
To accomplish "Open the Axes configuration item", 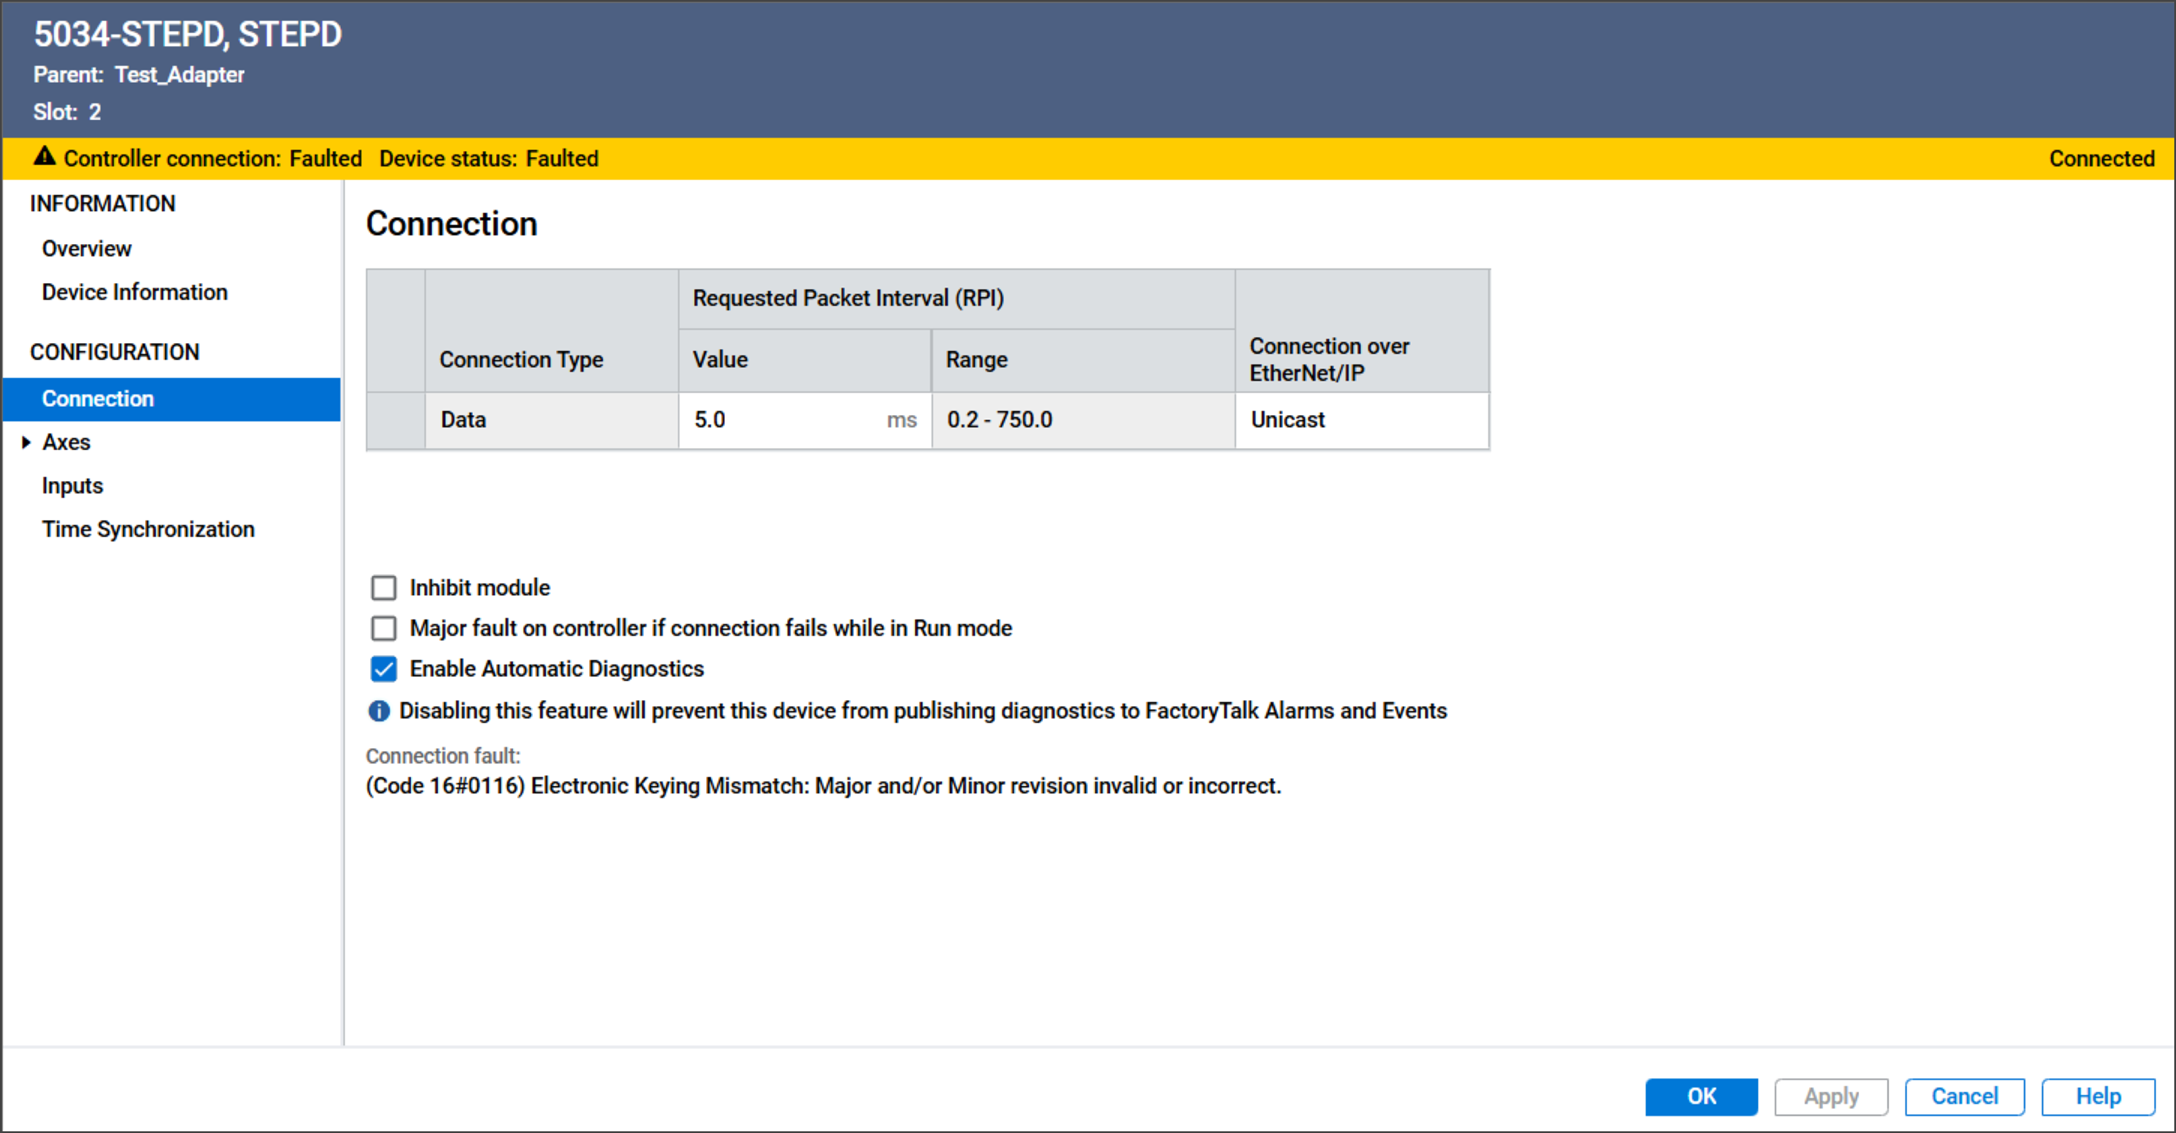I will coord(66,442).
